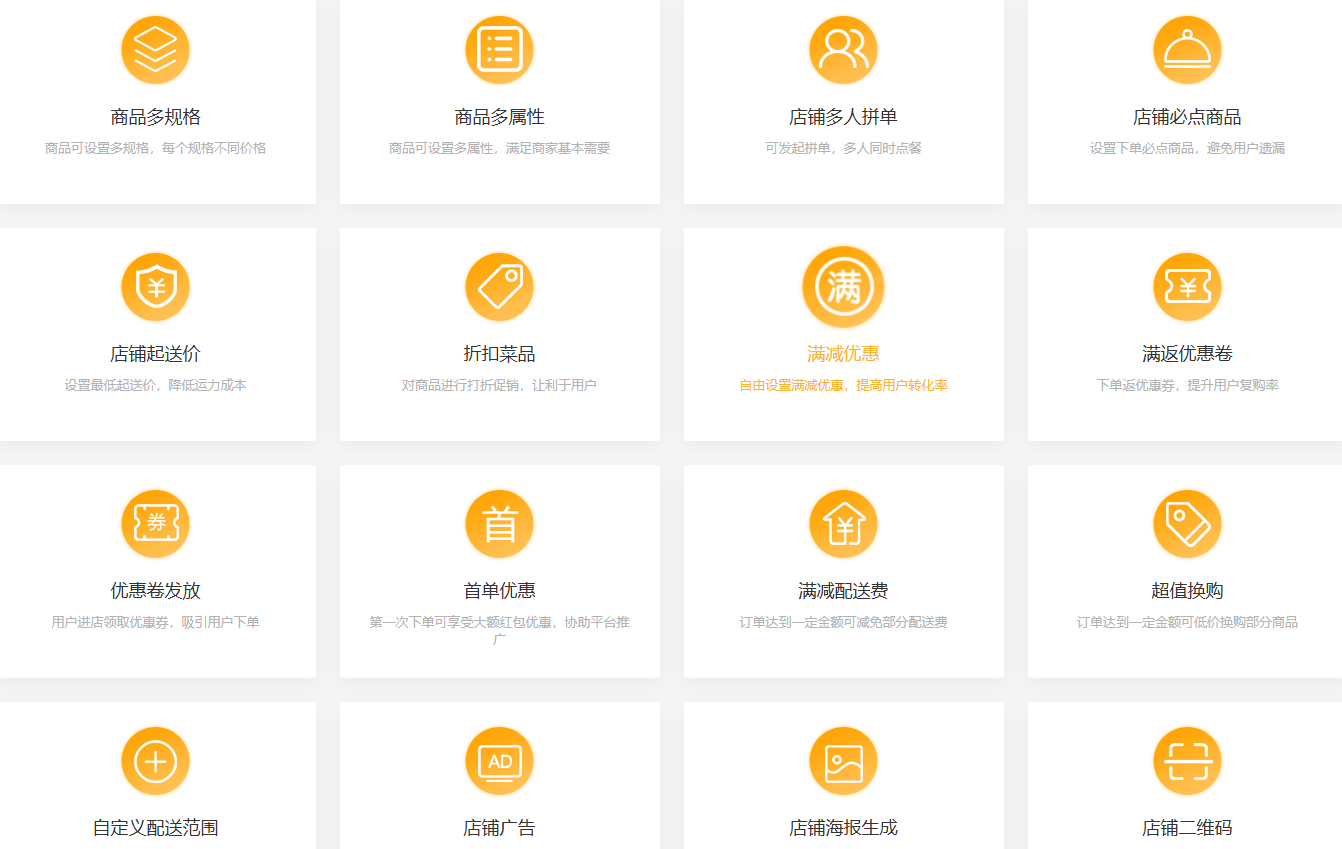
Task: Select the price tag icon for 折扣菜品
Action: tap(499, 287)
